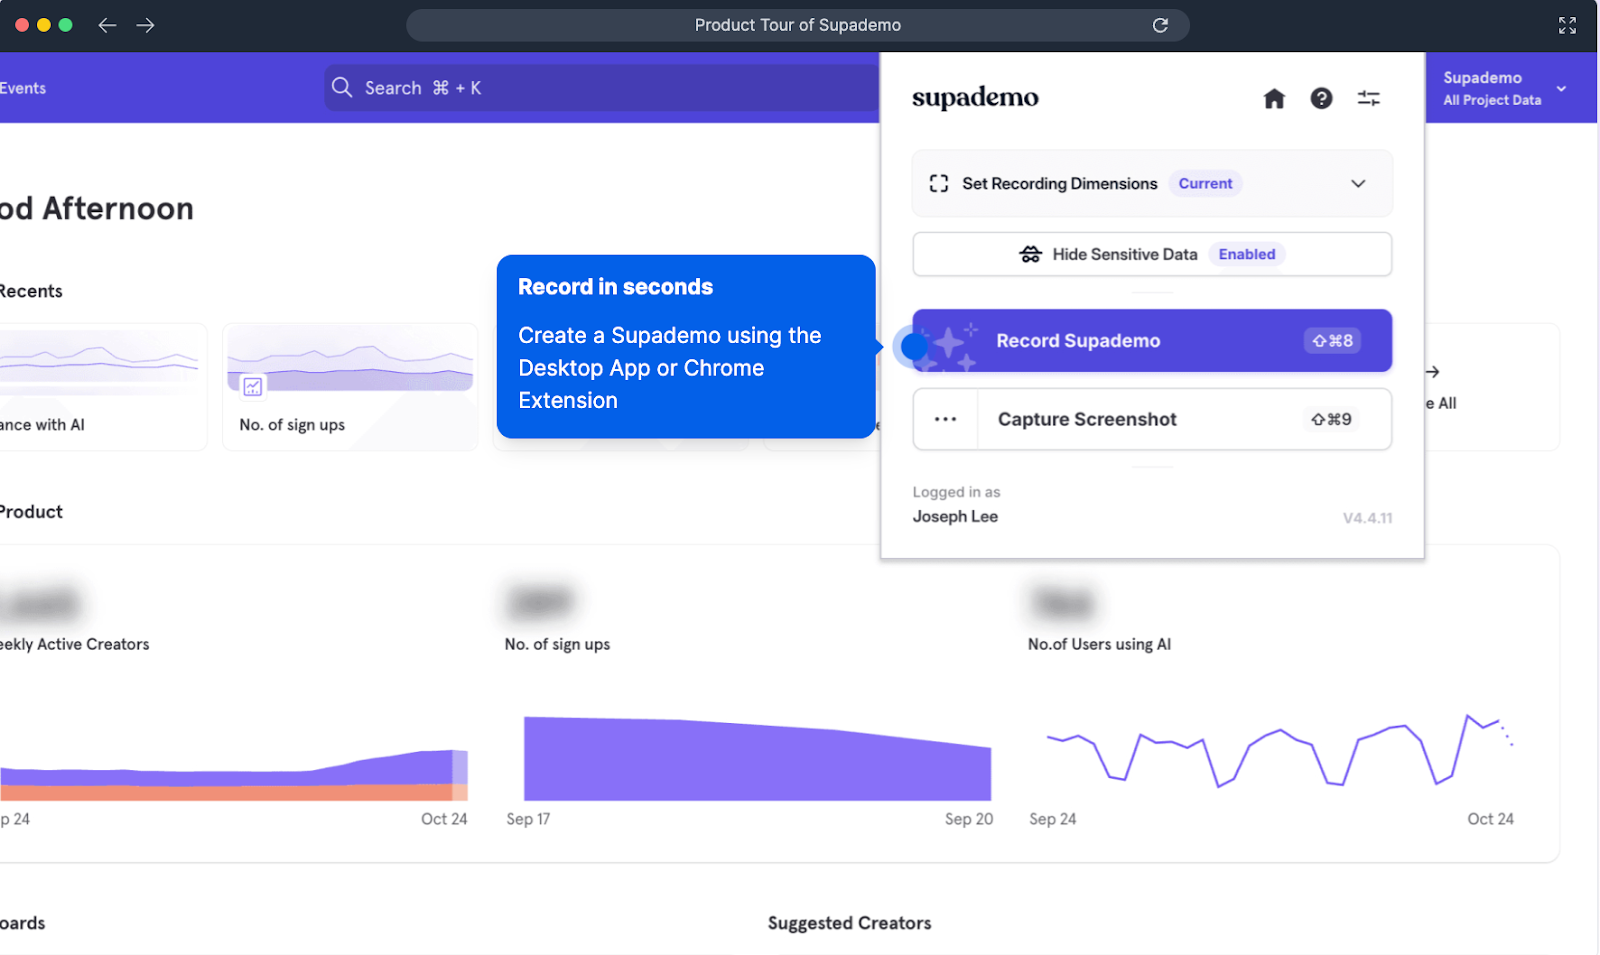1600x955 pixels.
Task: Click the Product Tour of Supademo address bar
Action: [798, 25]
